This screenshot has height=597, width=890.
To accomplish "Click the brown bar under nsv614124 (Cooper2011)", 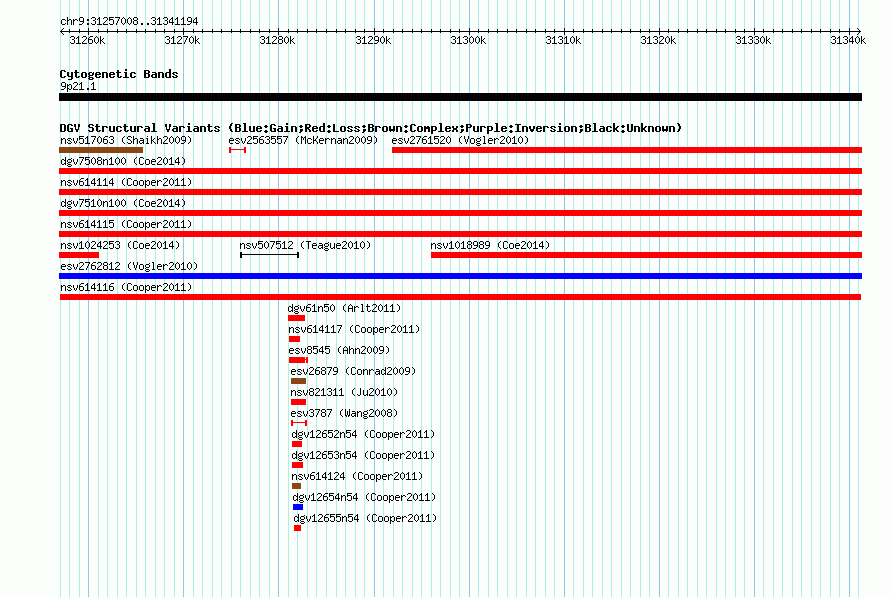I will pos(296,486).
